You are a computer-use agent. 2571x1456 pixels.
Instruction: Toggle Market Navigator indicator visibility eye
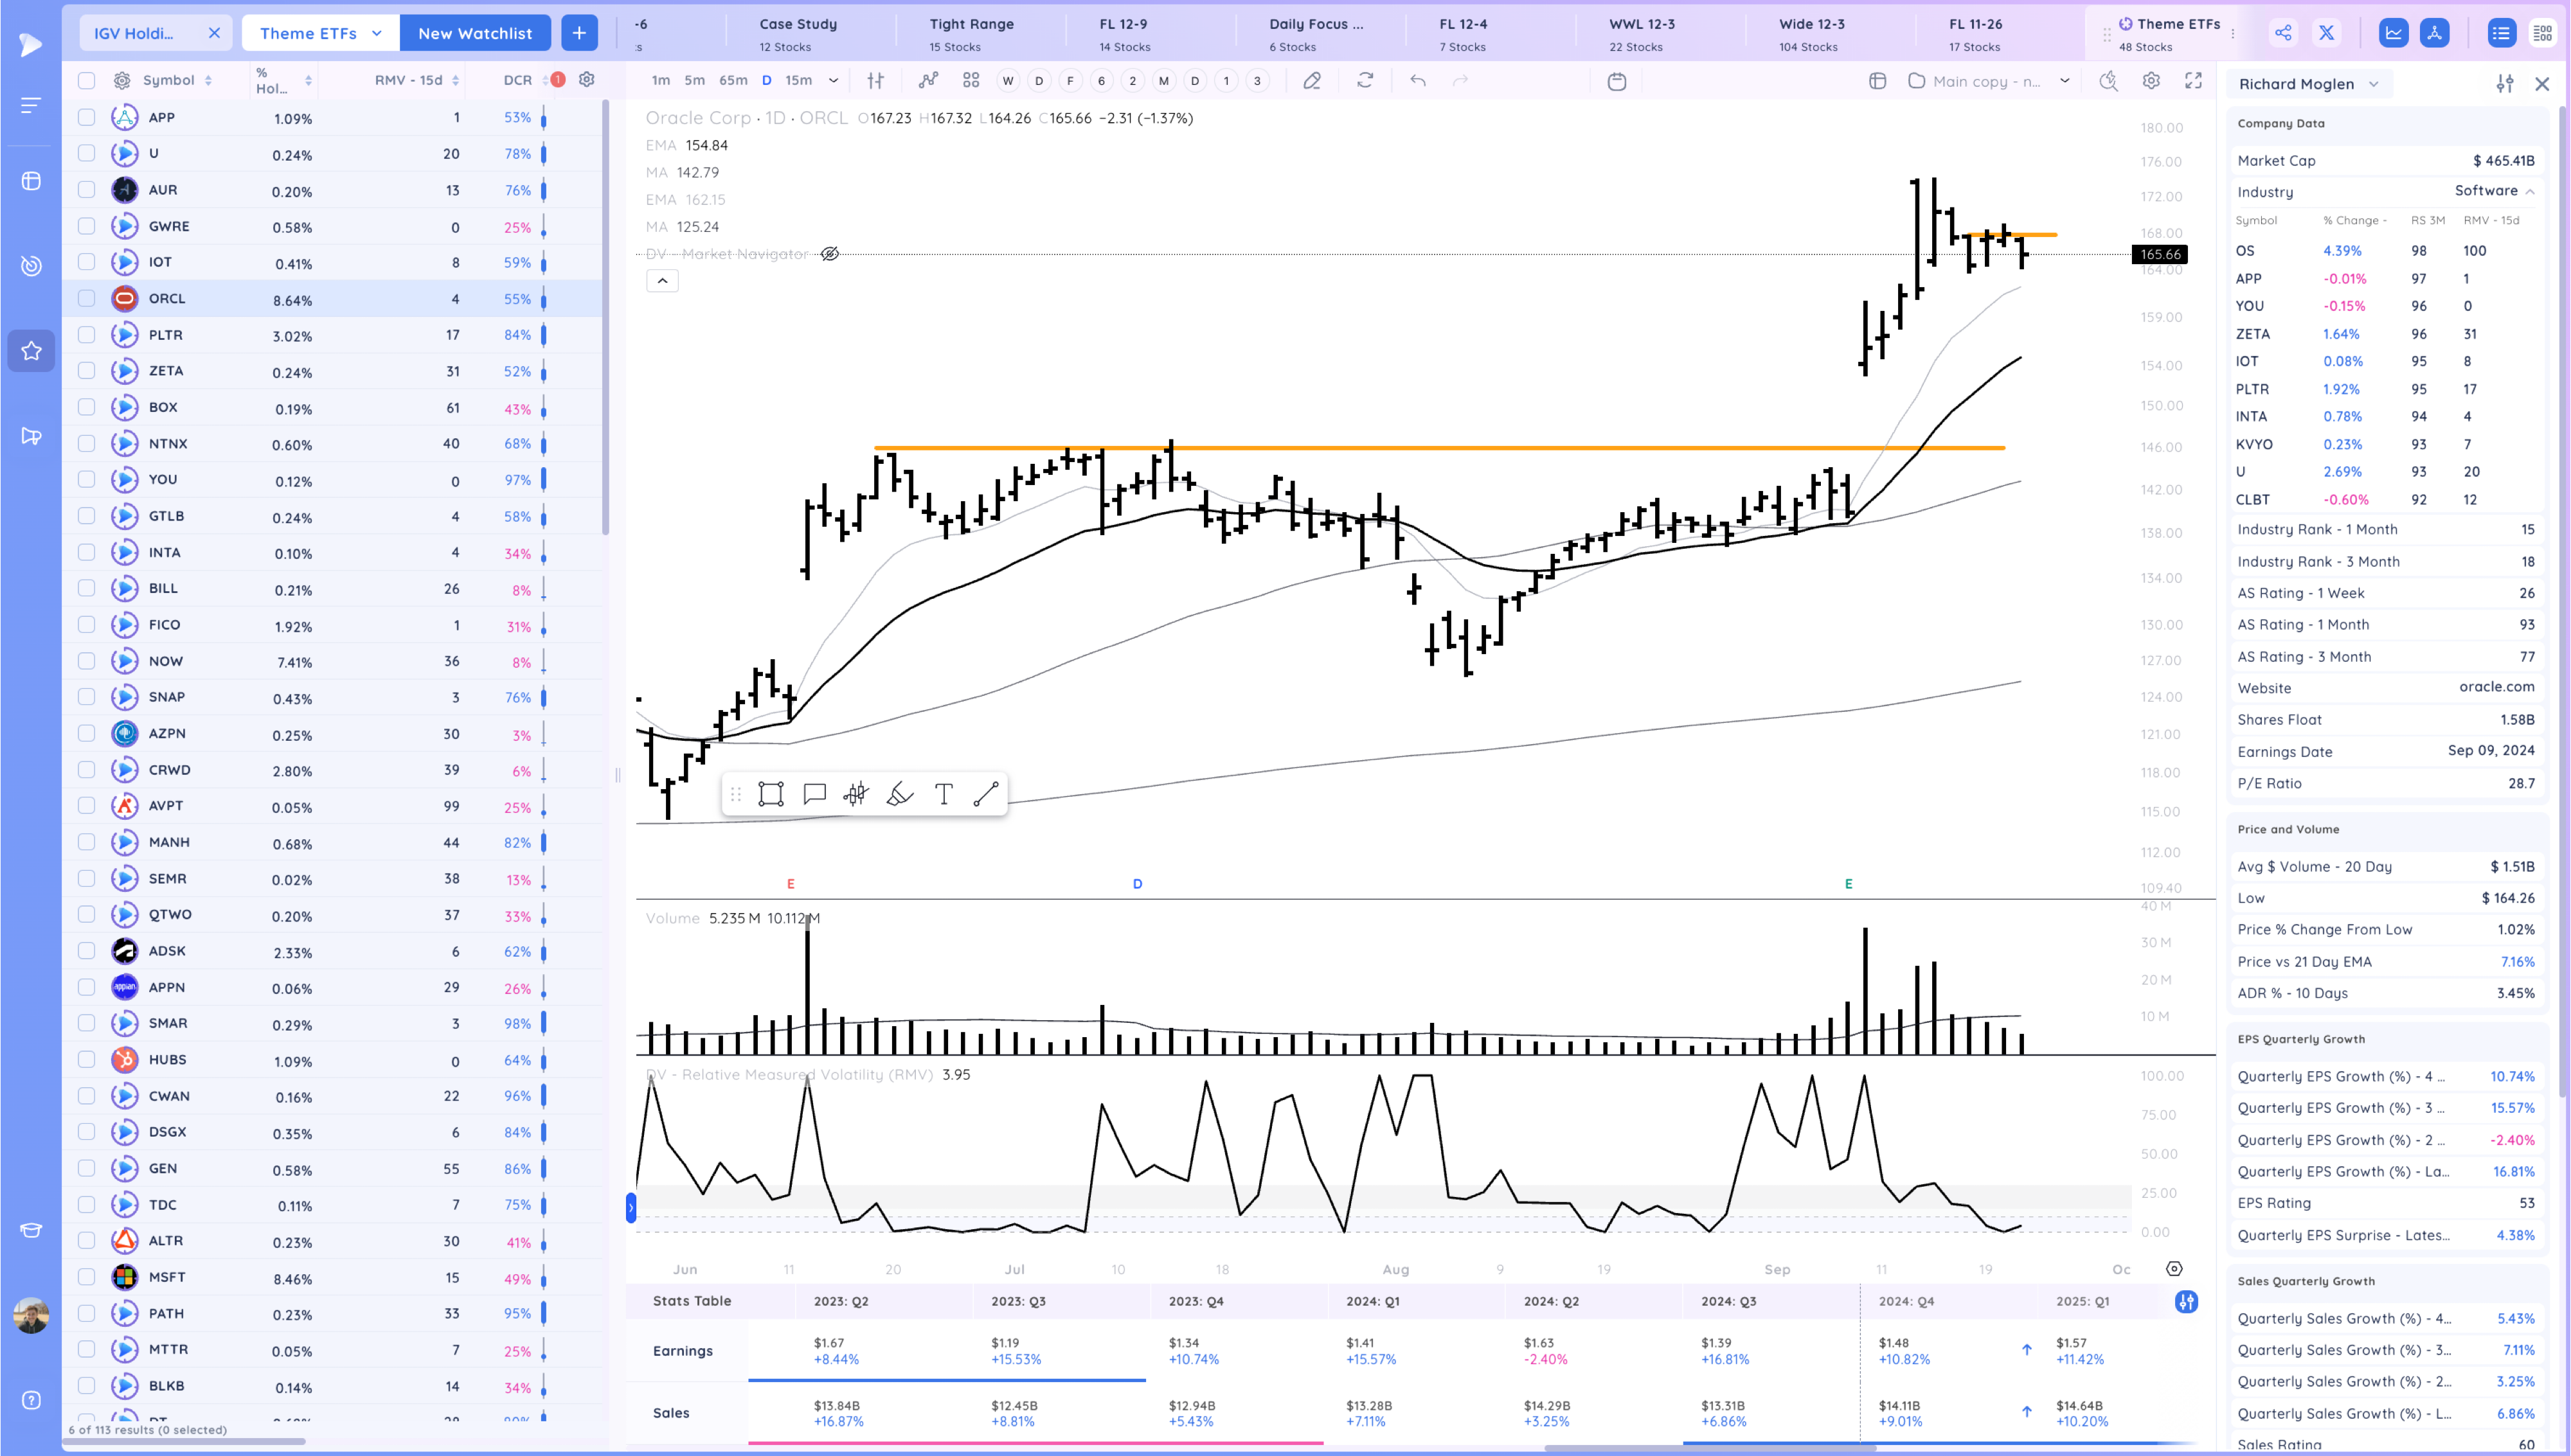click(829, 254)
